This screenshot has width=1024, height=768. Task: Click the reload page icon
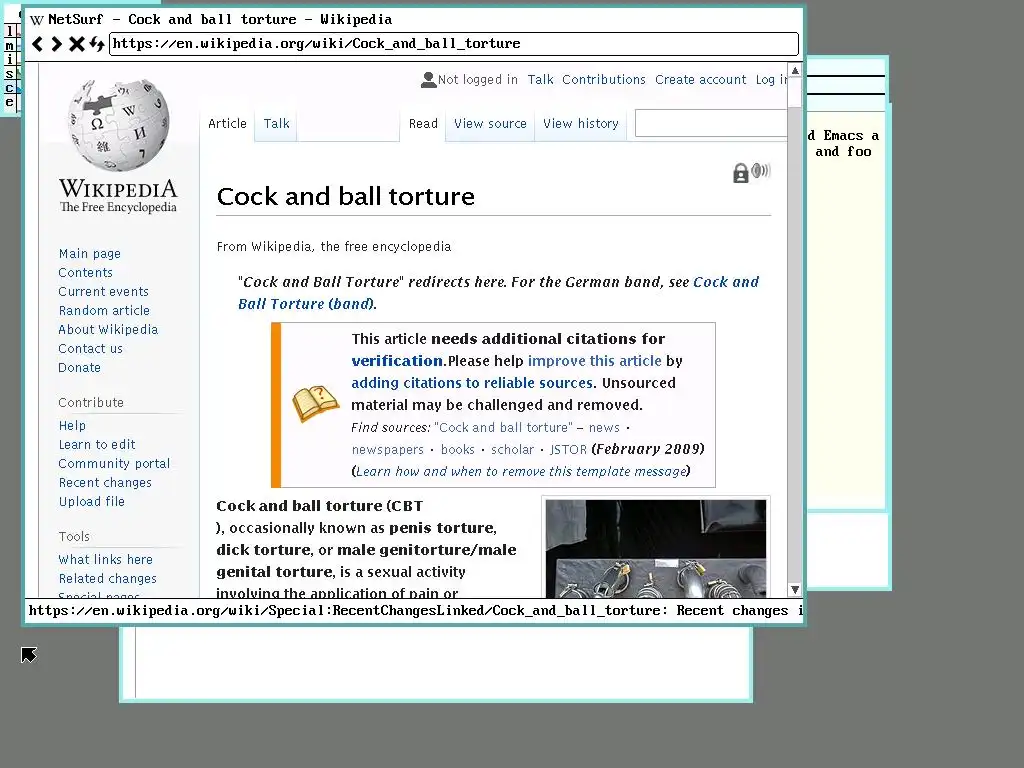tap(97, 44)
